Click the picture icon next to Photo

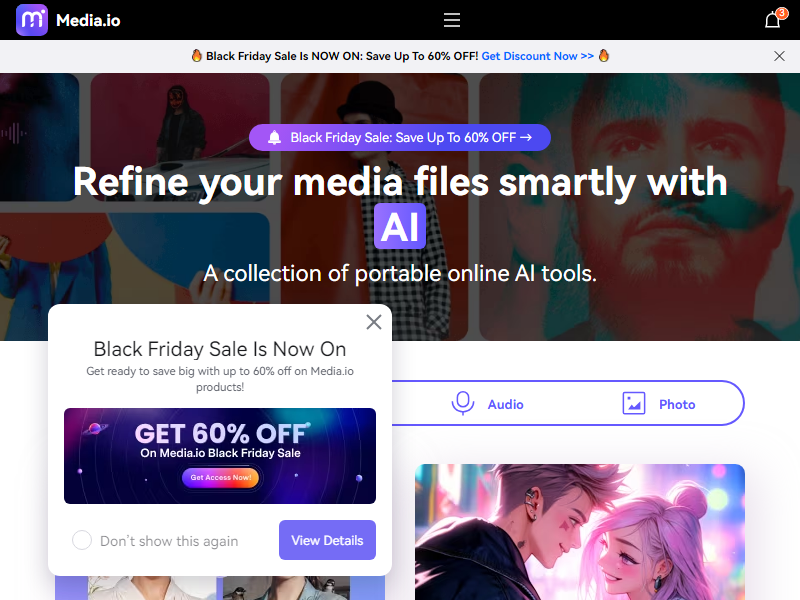coord(634,404)
